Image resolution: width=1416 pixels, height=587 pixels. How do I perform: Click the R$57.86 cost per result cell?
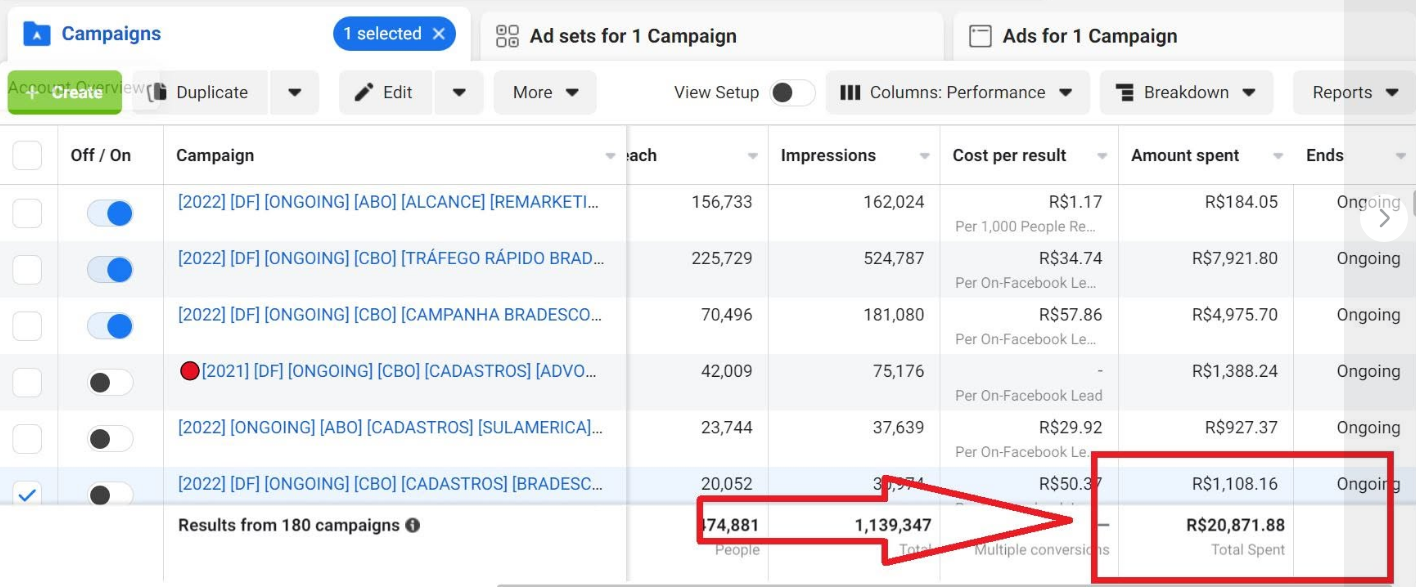(1070, 315)
